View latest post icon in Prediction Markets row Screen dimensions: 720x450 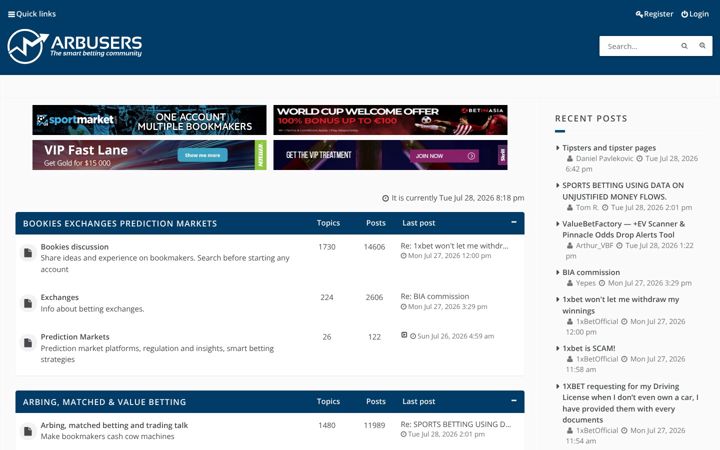(404, 335)
